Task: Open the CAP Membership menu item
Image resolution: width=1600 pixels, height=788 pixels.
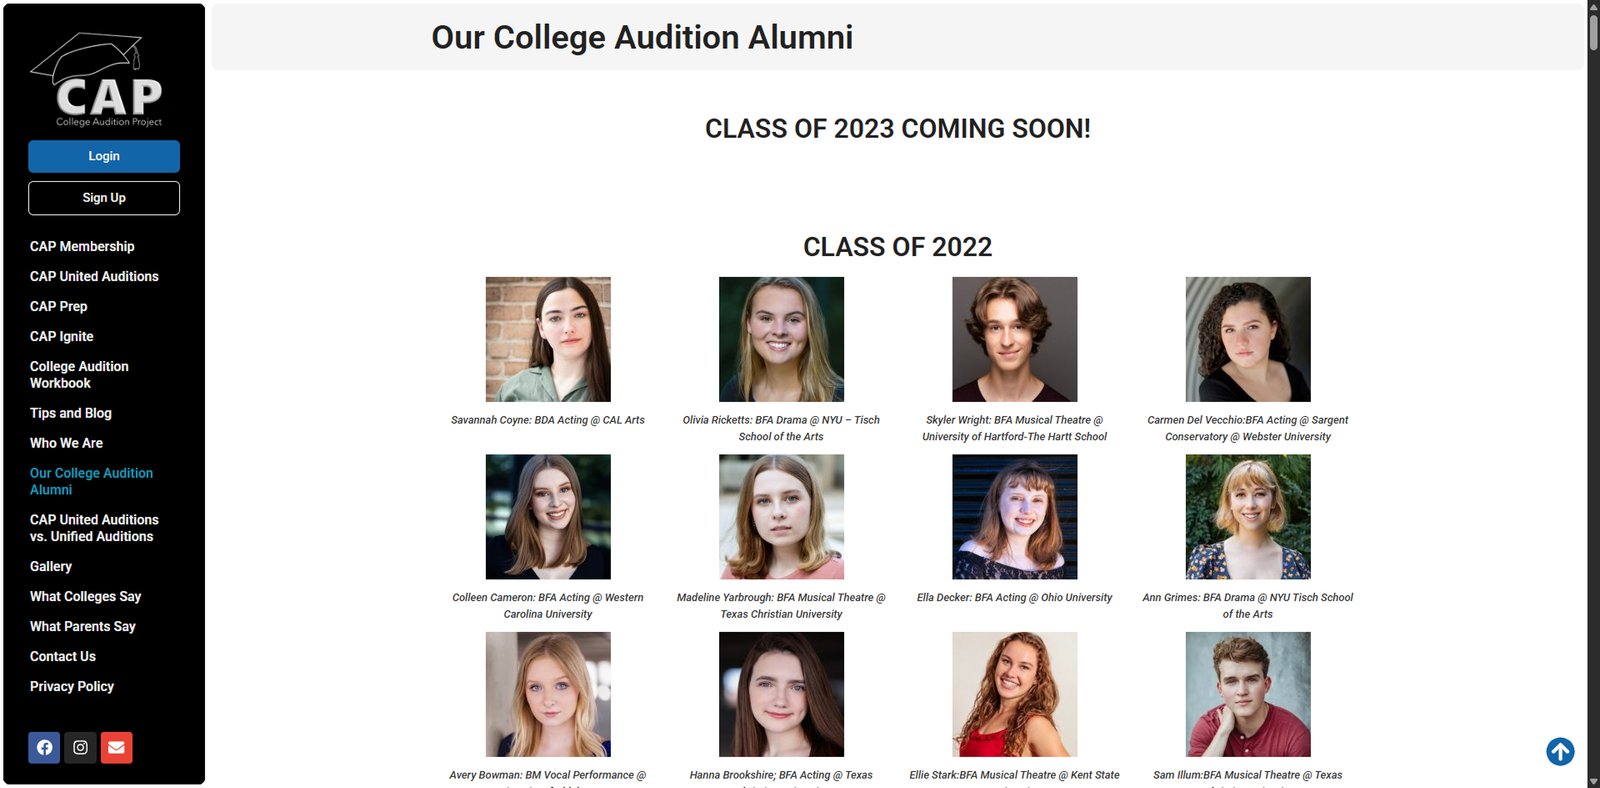Action: [82, 246]
